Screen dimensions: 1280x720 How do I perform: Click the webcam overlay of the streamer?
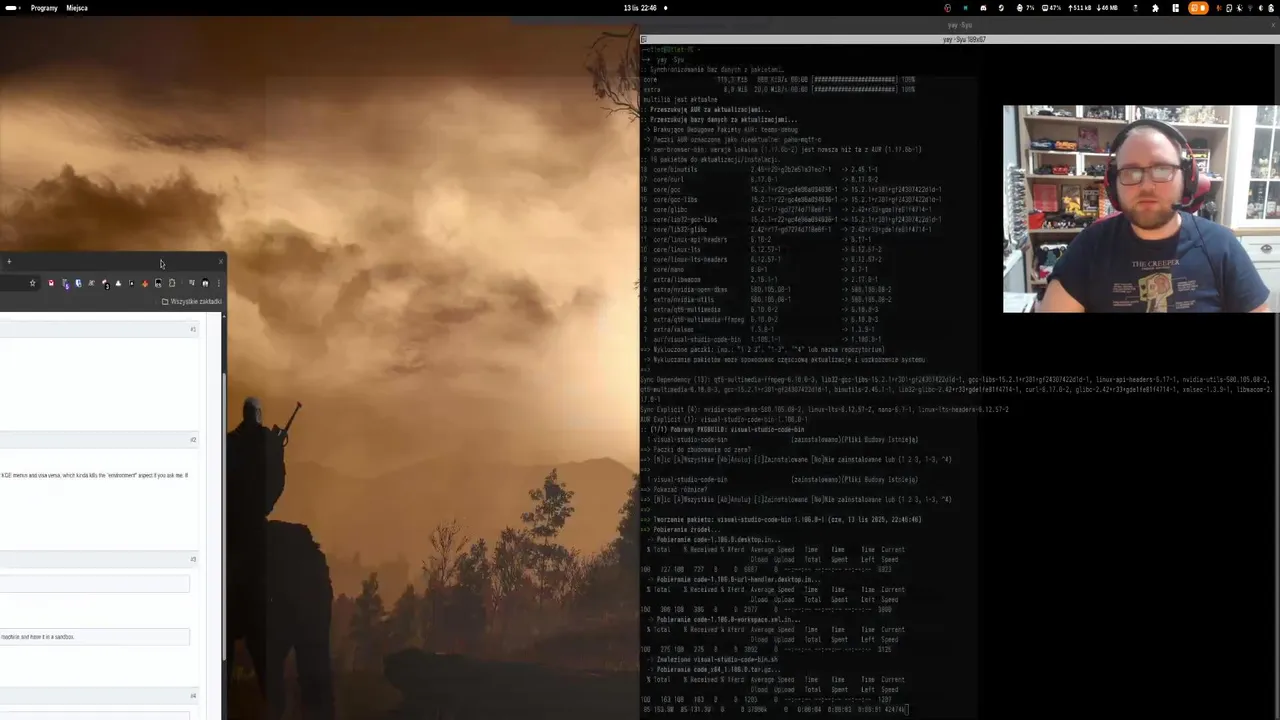click(1141, 209)
